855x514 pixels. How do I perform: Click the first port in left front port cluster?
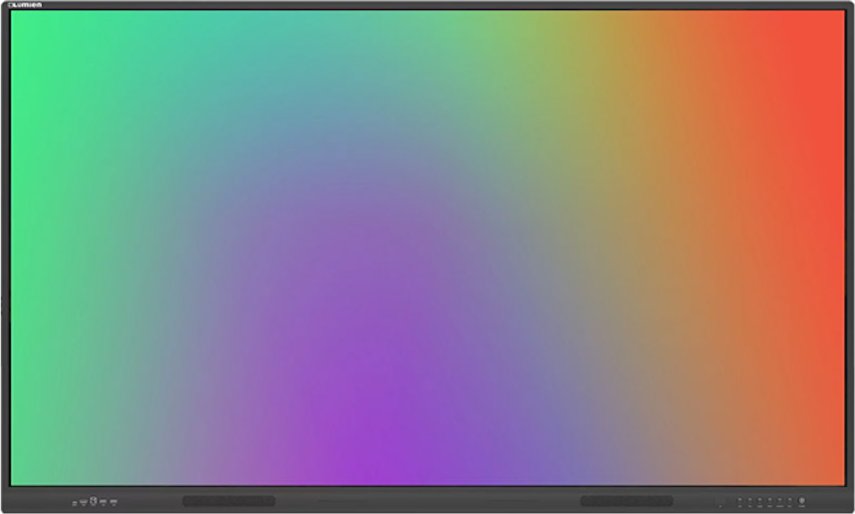pyautogui.click(x=75, y=501)
